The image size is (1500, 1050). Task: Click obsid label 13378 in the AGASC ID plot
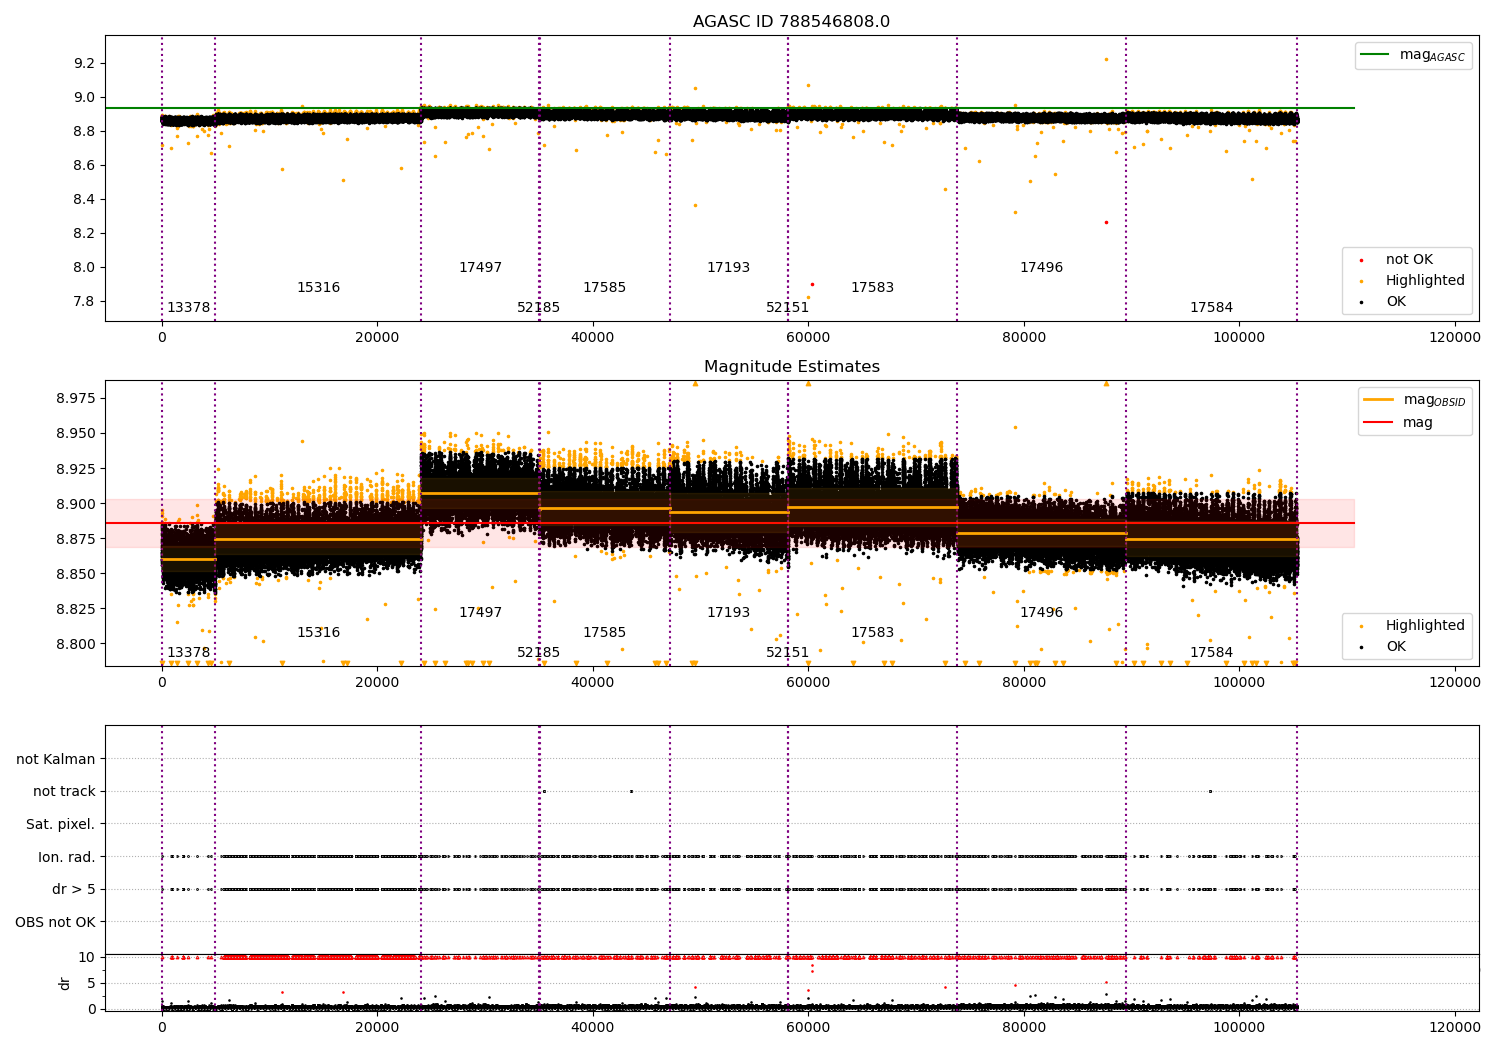(x=189, y=308)
